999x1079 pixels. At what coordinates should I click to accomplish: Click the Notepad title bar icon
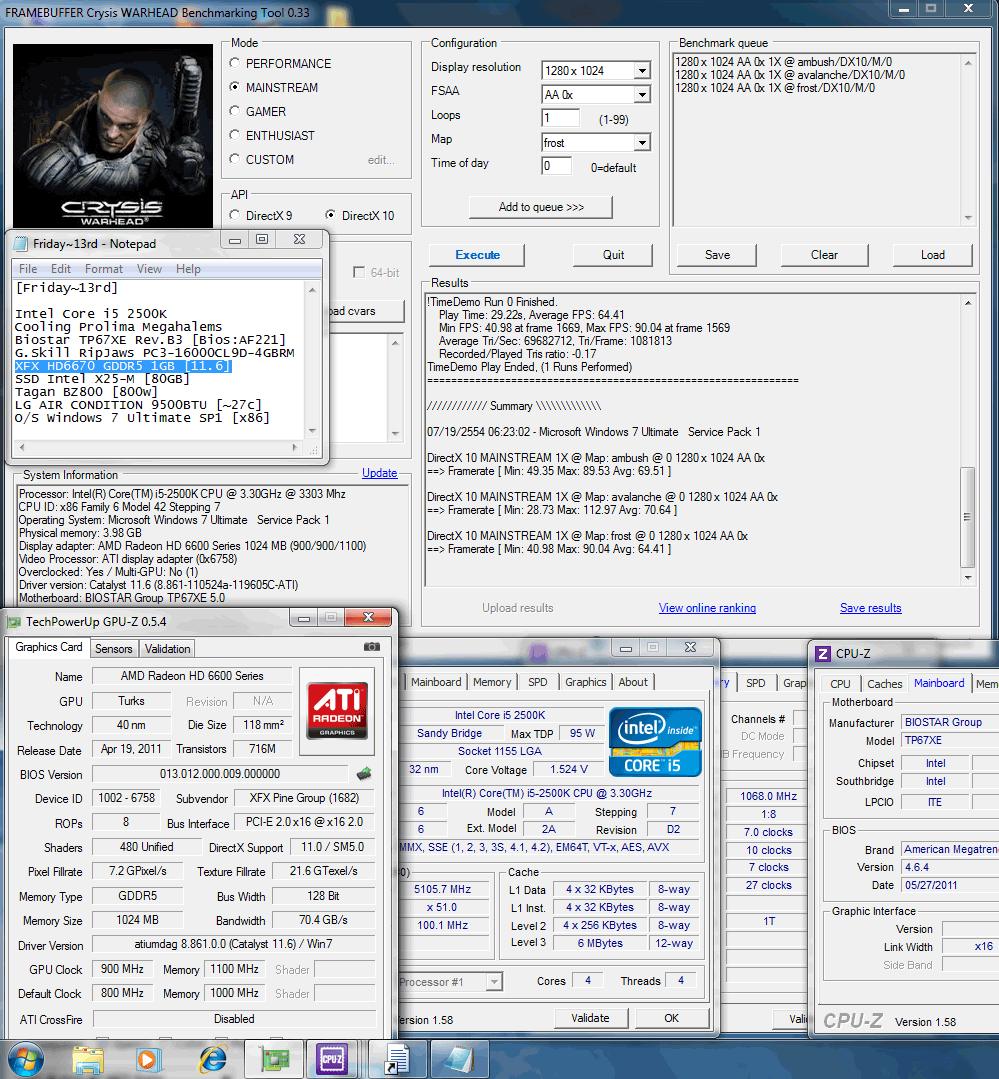21,244
